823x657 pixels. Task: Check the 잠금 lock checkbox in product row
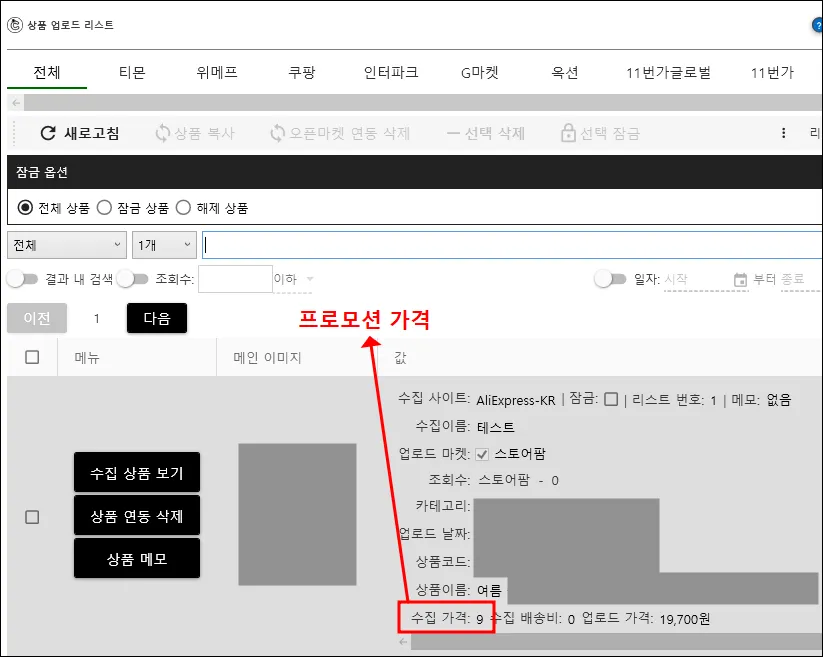pos(611,399)
